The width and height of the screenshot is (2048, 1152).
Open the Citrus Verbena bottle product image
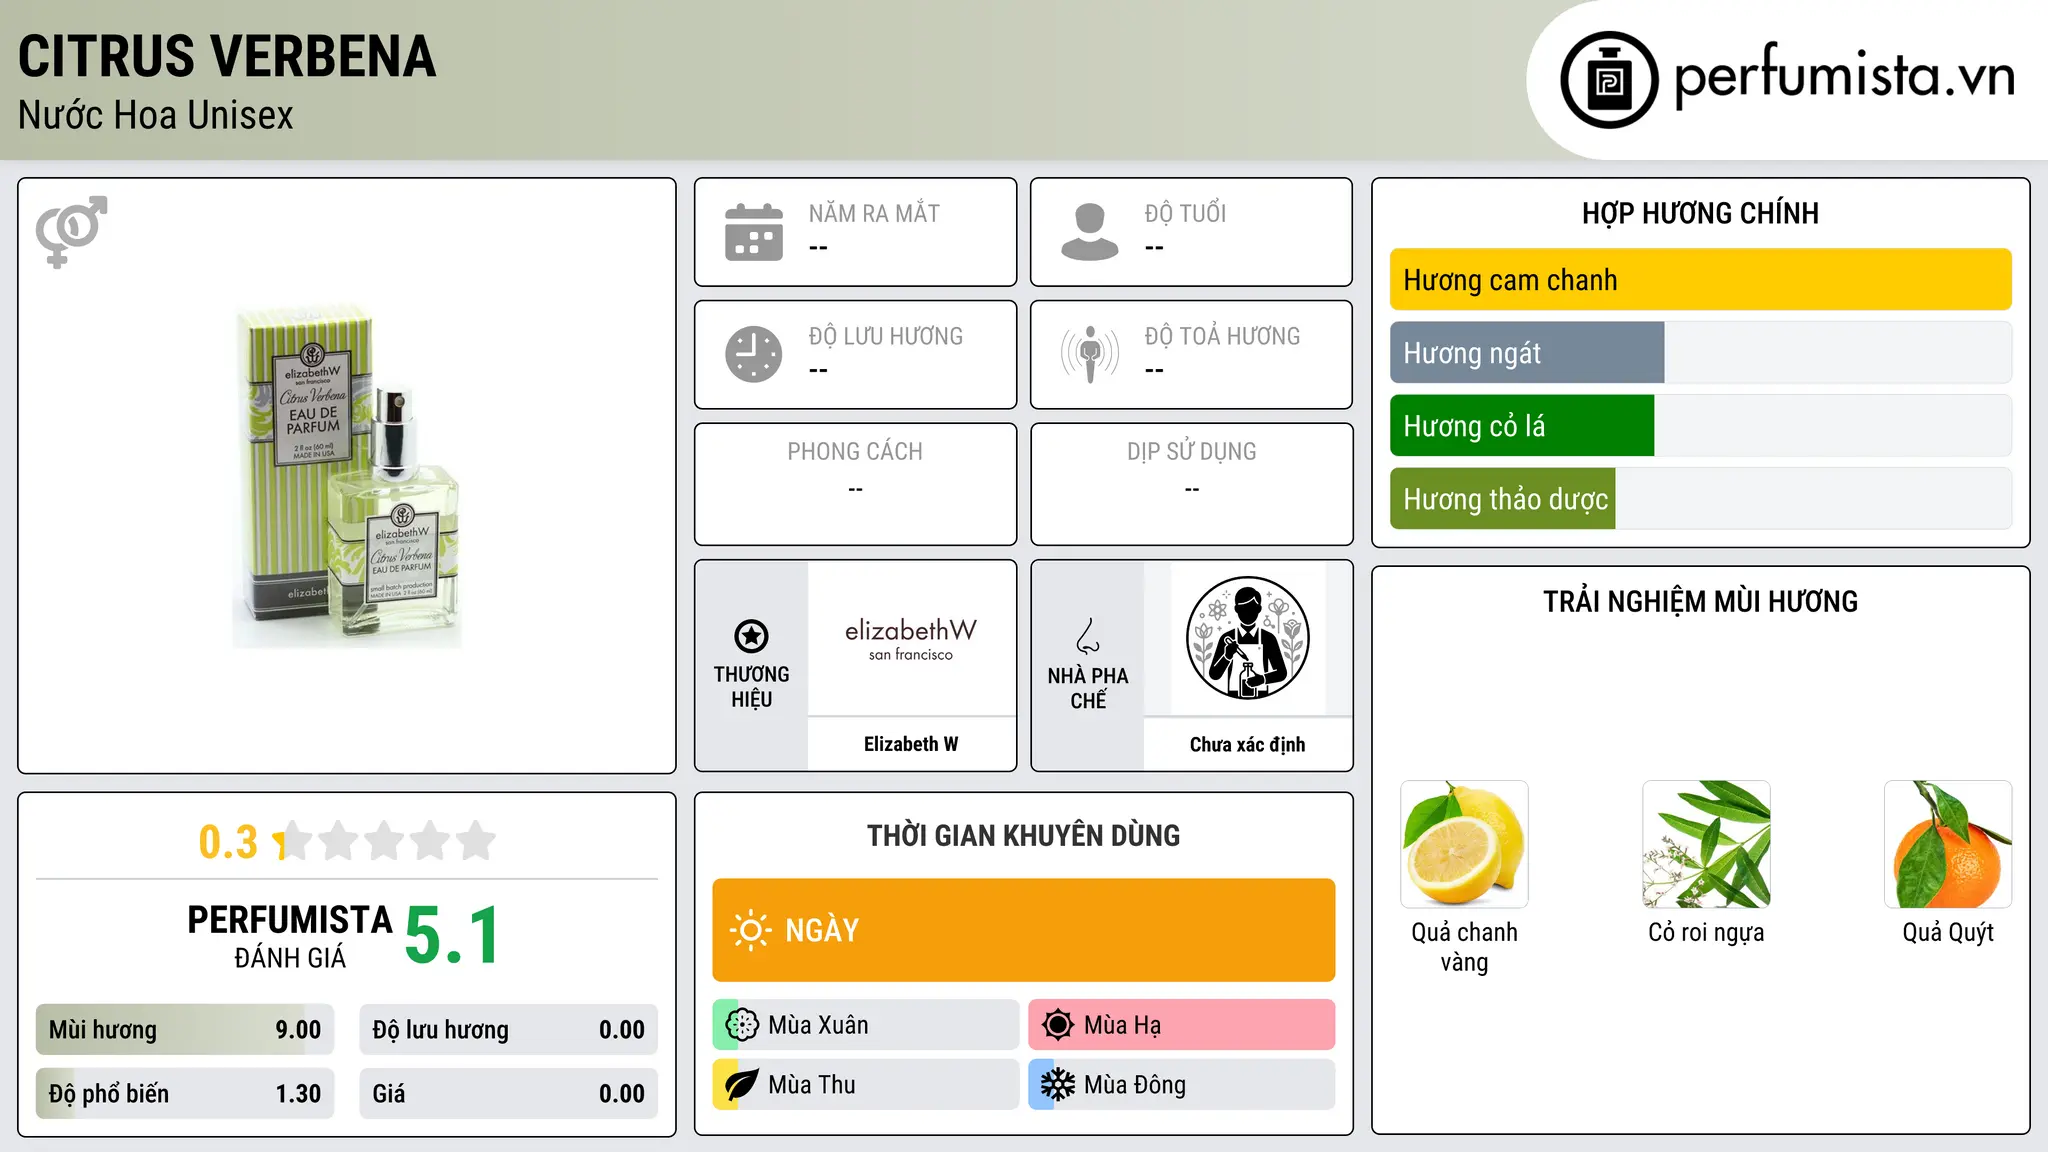(x=347, y=476)
